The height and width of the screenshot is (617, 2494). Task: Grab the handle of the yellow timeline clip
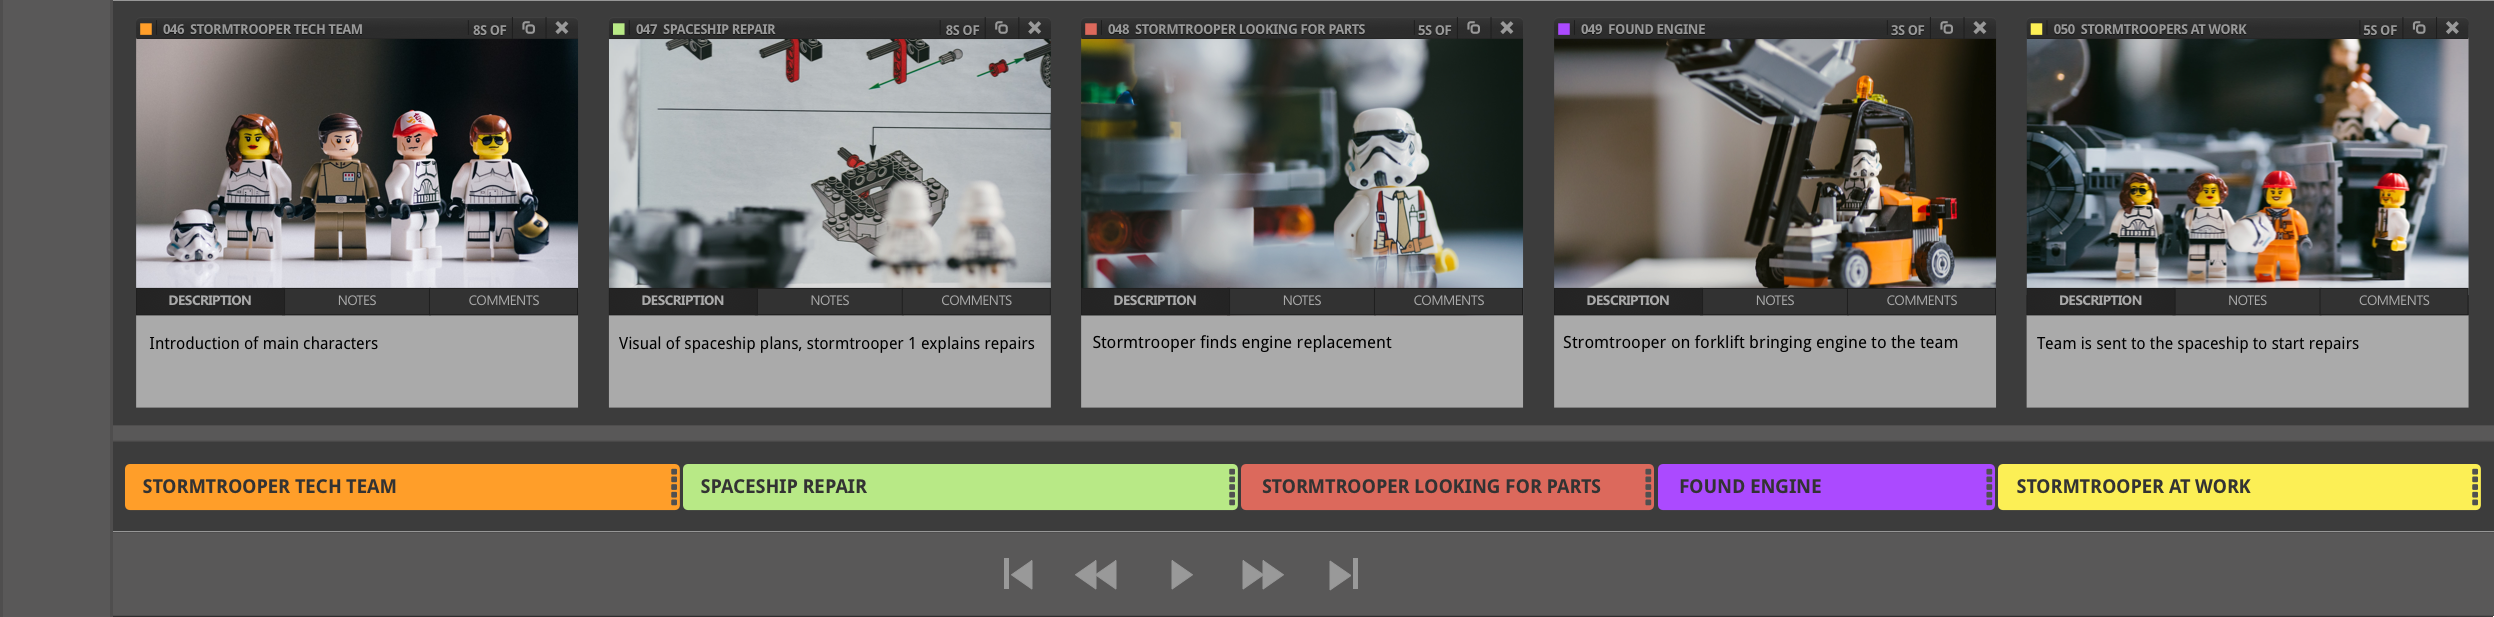tap(2475, 487)
